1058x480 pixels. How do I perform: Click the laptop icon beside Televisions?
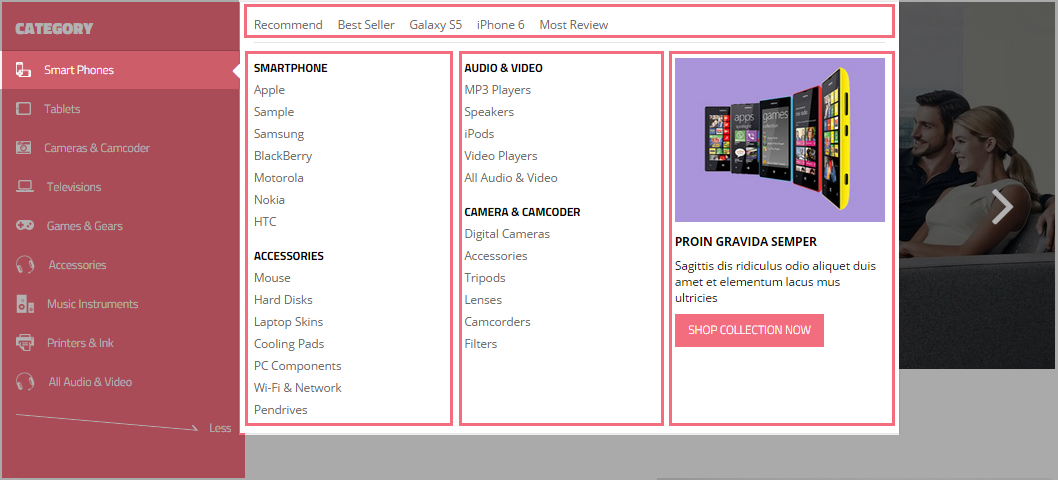click(x=25, y=187)
